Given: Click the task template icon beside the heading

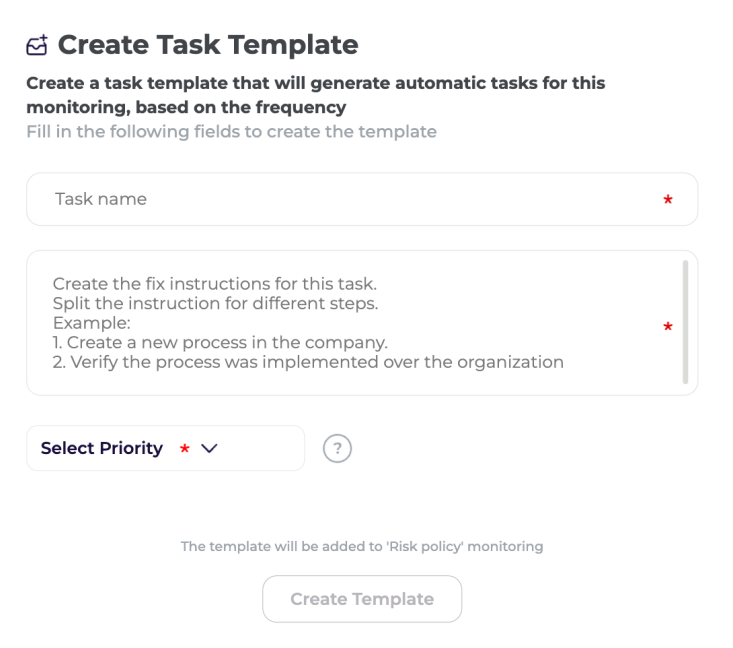Looking at the screenshot, I should point(37,45).
